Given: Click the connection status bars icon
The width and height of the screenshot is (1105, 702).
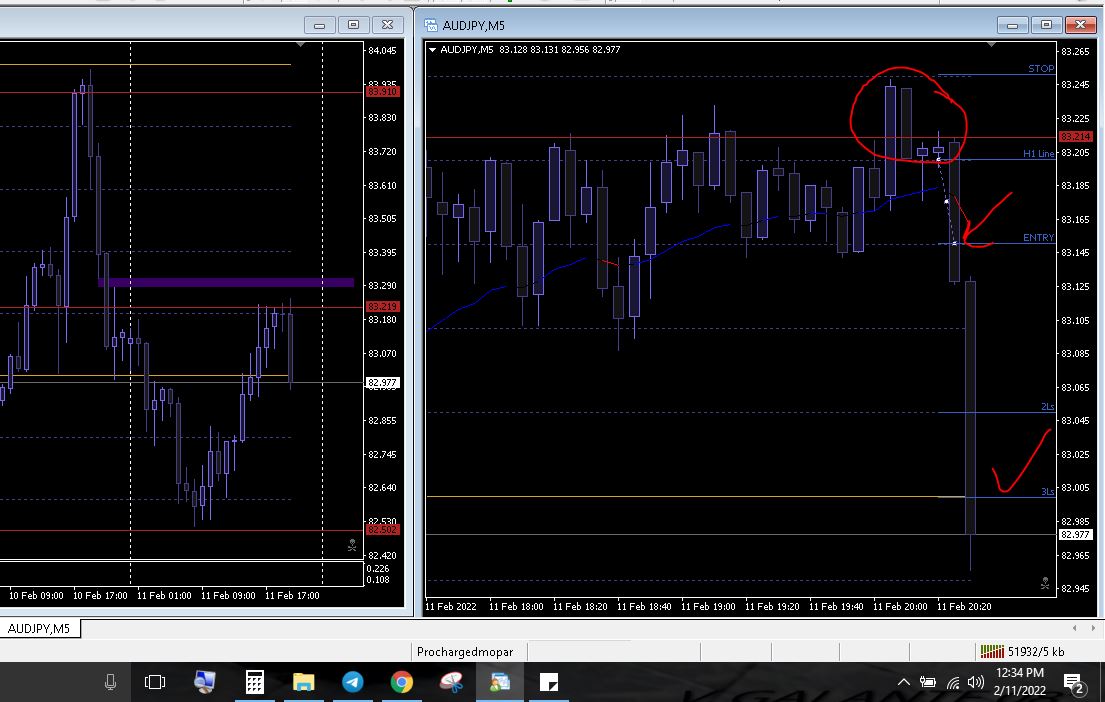Looking at the screenshot, I should click(992, 651).
